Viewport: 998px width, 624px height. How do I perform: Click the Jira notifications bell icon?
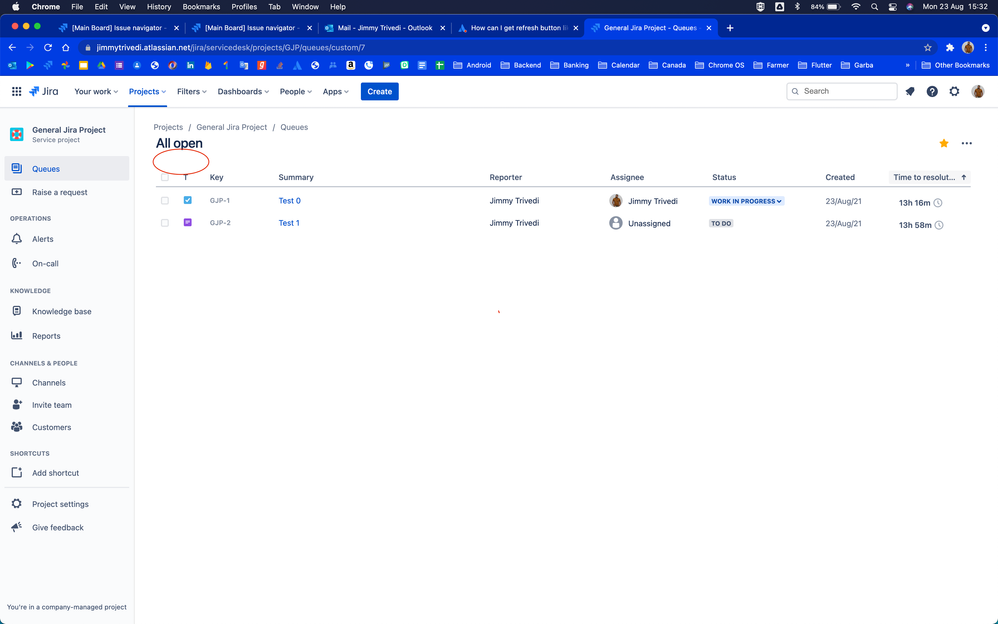coord(909,91)
